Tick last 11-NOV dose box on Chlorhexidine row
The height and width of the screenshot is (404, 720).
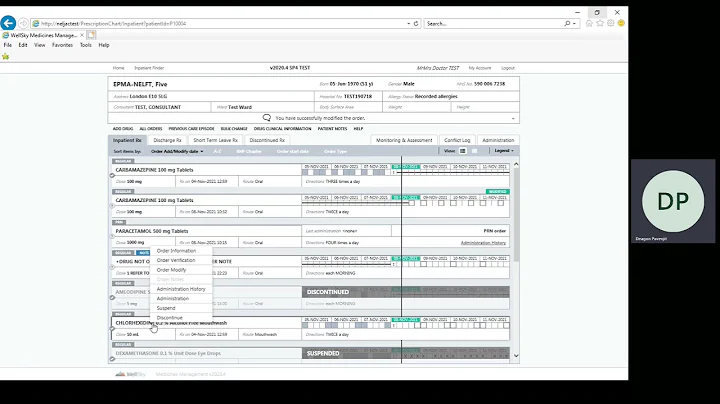click(x=506, y=325)
